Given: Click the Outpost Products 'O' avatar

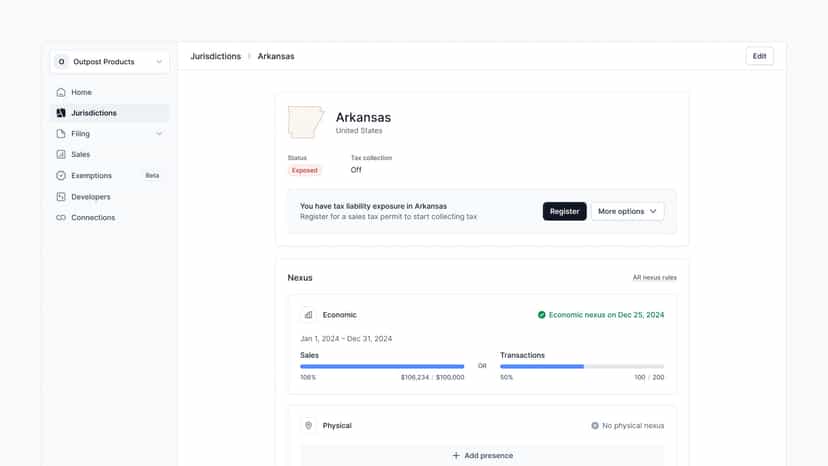Looking at the screenshot, I should pos(61,62).
